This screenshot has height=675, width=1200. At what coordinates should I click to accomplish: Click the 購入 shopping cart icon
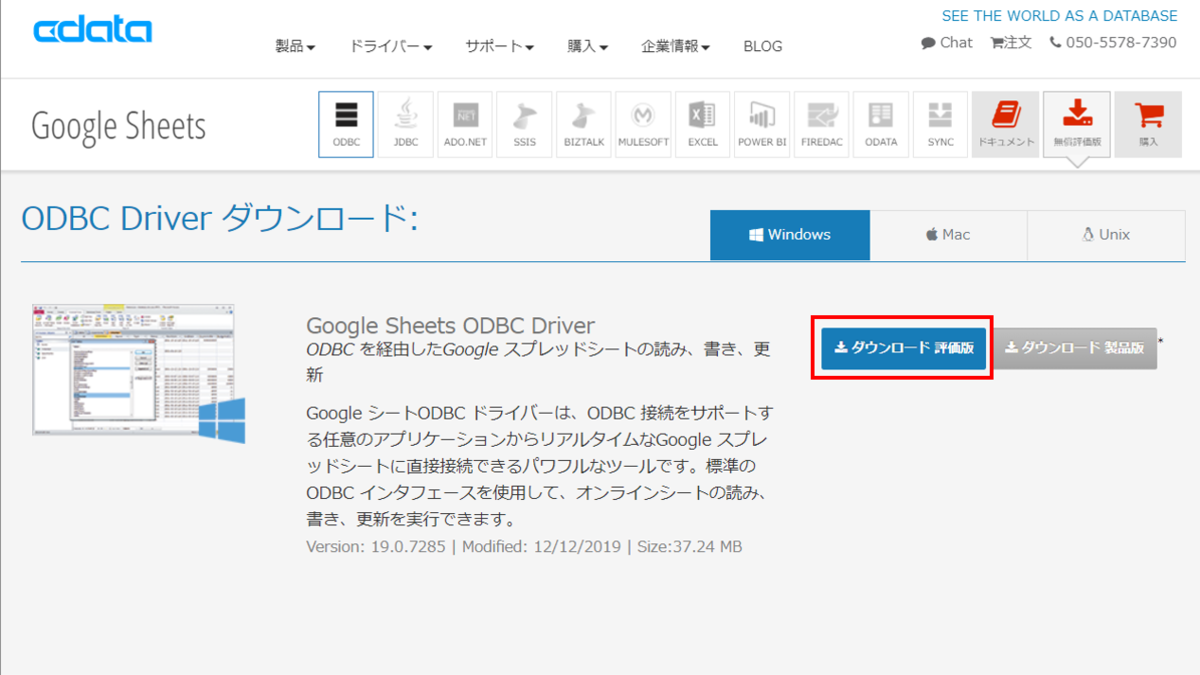click(1148, 125)
